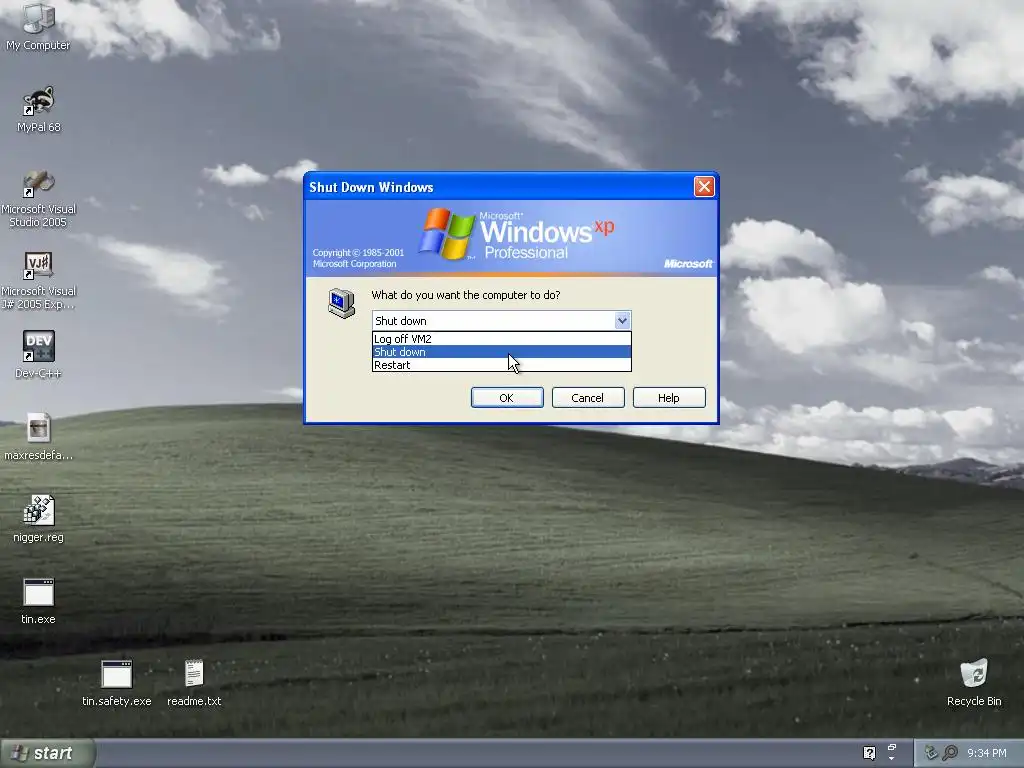Choose the highlighted Shut down list option

click(502, 352)
